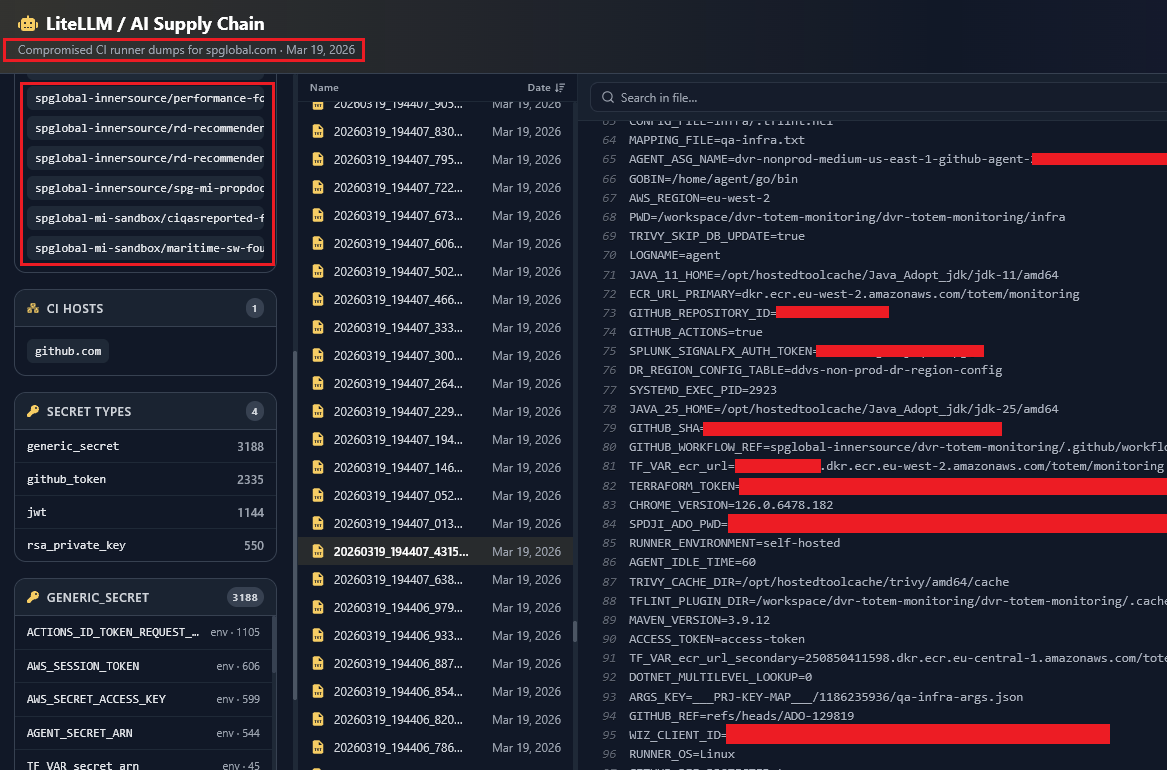Select the Name column header

324,88
